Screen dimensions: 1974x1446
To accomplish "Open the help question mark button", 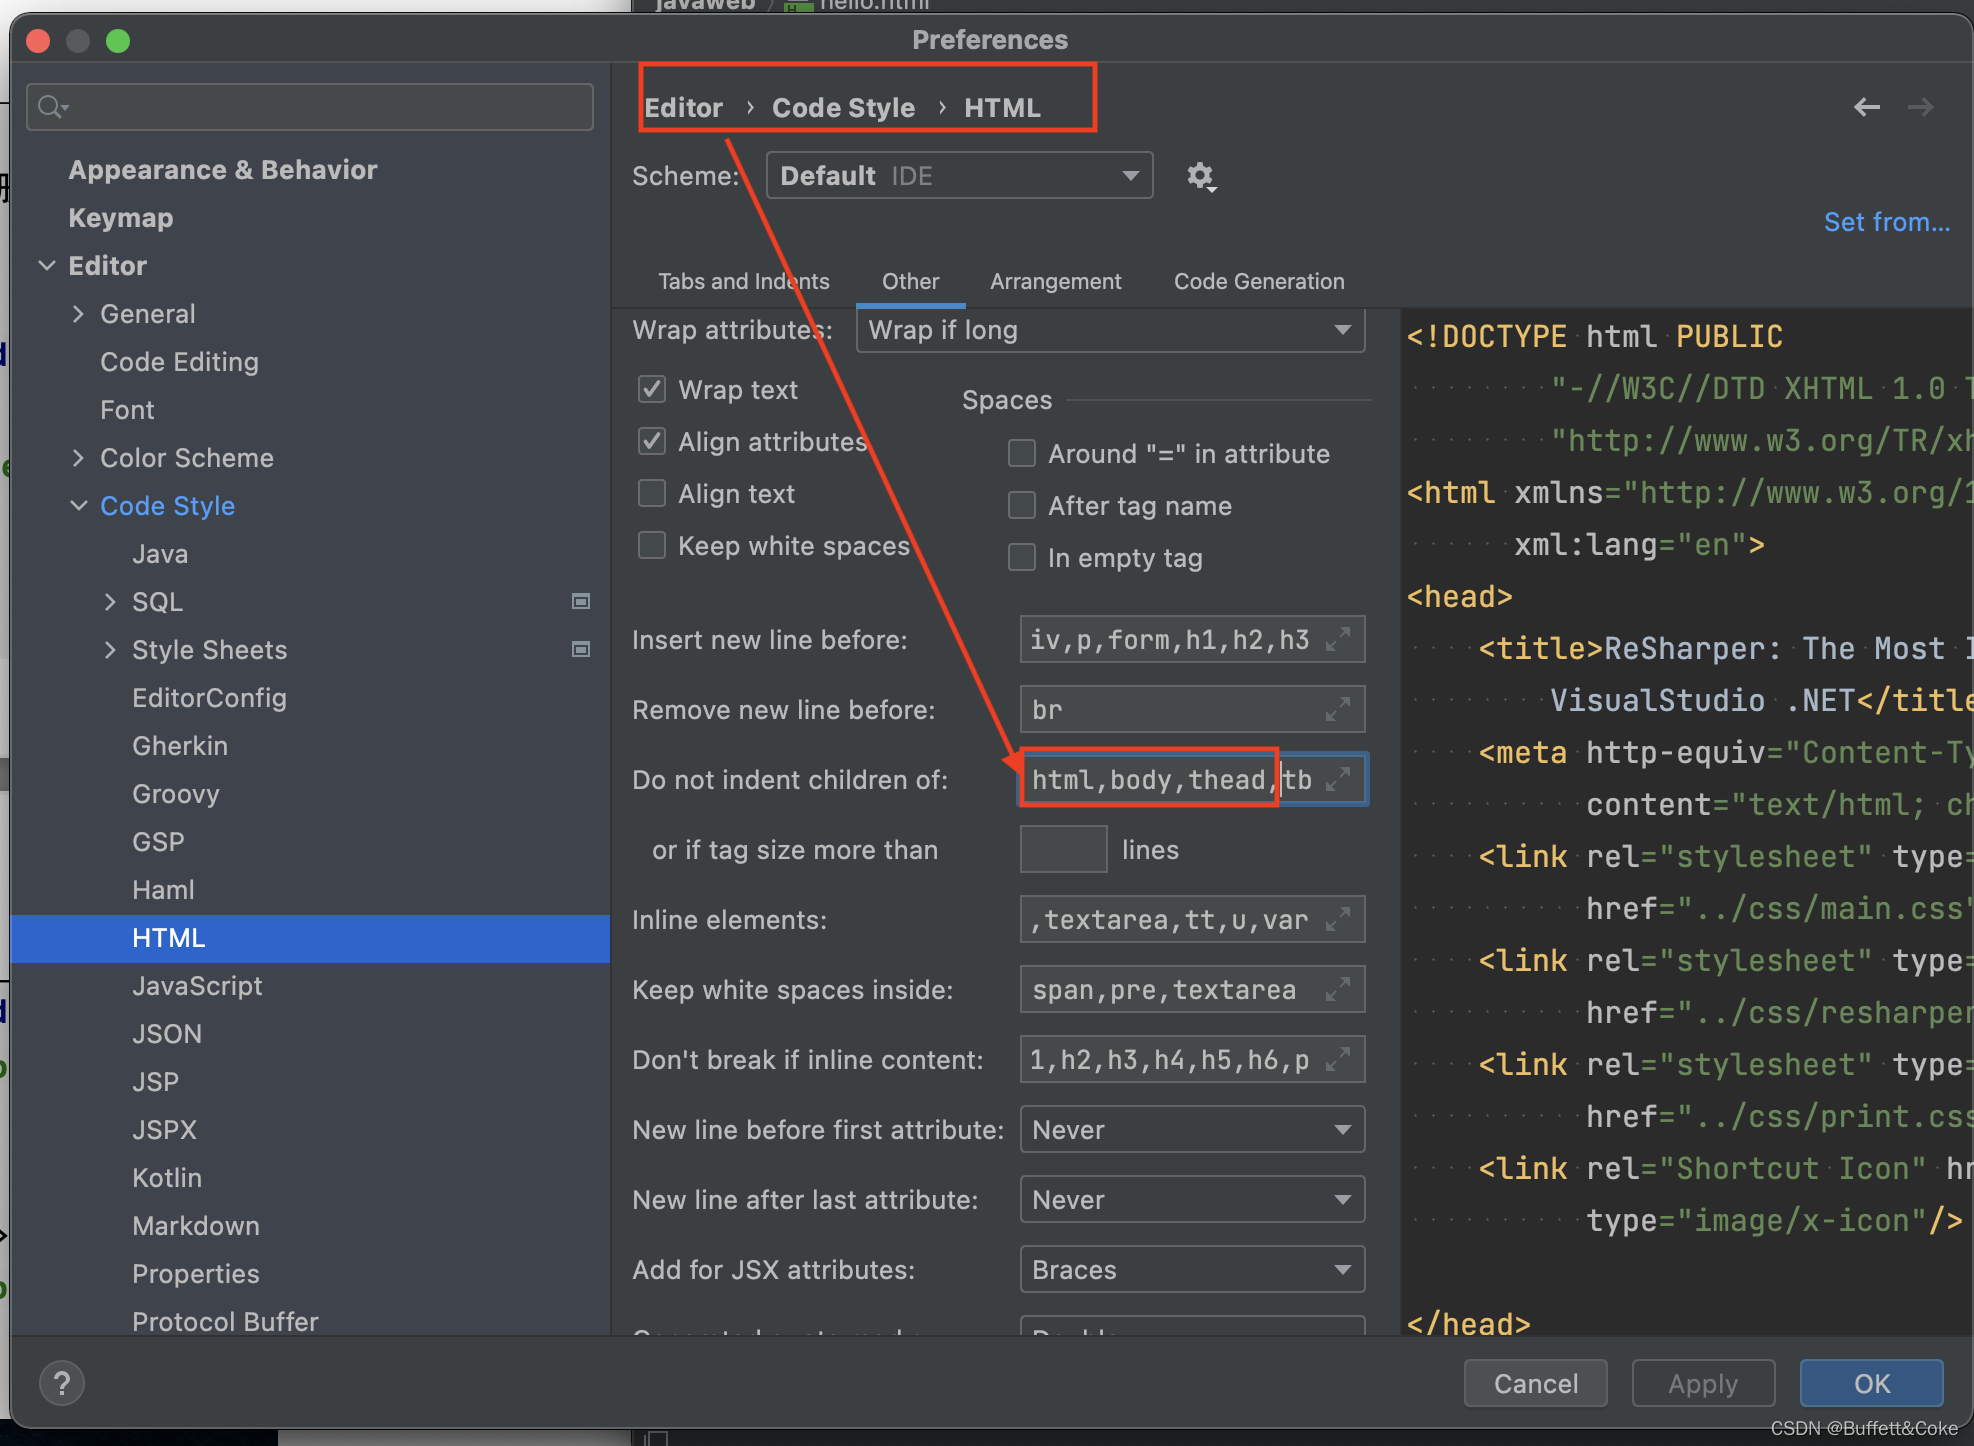I will tap(62, 1383).
